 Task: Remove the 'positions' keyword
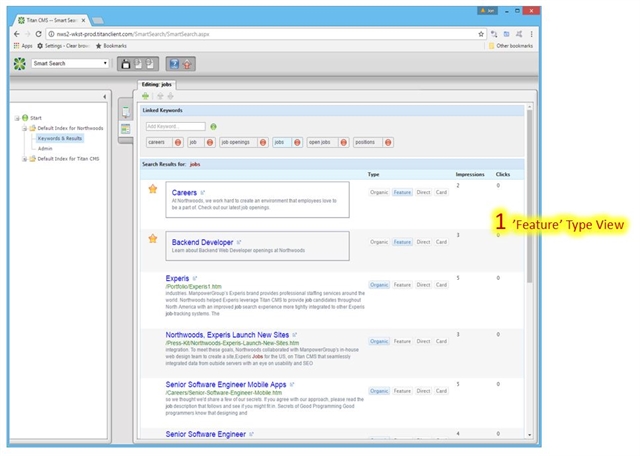[388, 142]
